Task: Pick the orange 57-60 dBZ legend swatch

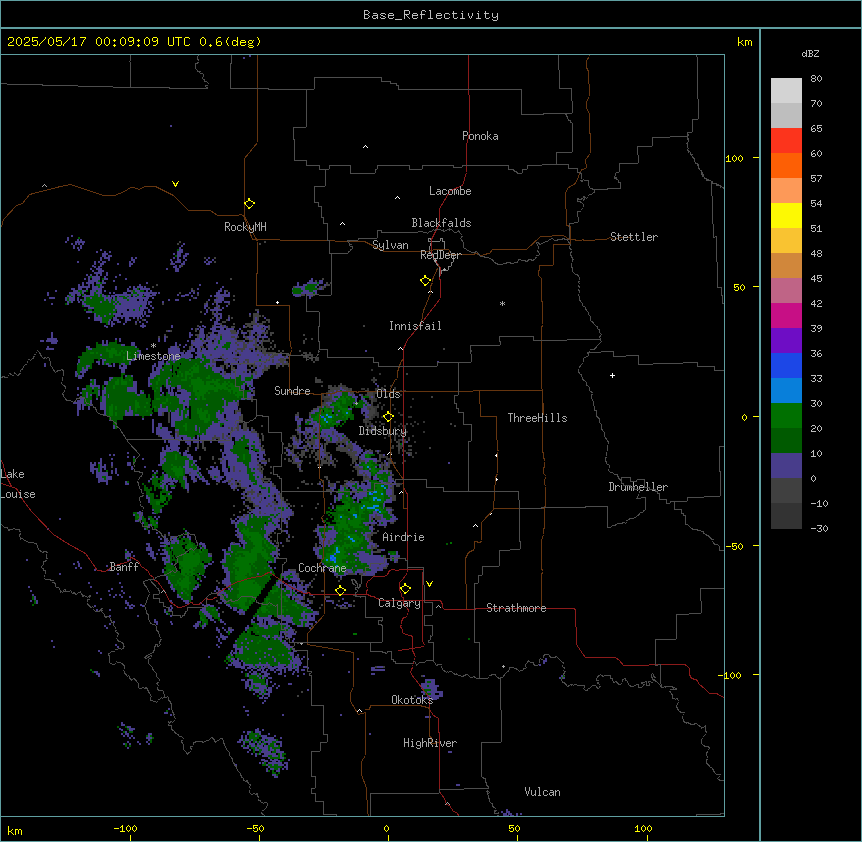Action: [786, 165]
